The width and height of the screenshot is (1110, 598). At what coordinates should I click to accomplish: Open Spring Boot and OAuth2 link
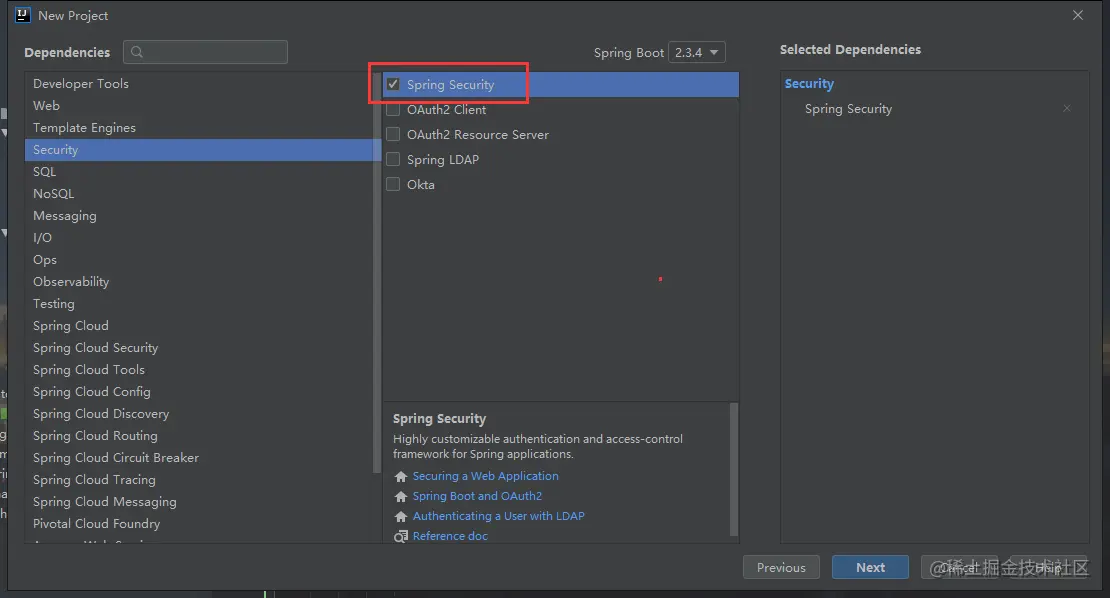tap(477, 496)
